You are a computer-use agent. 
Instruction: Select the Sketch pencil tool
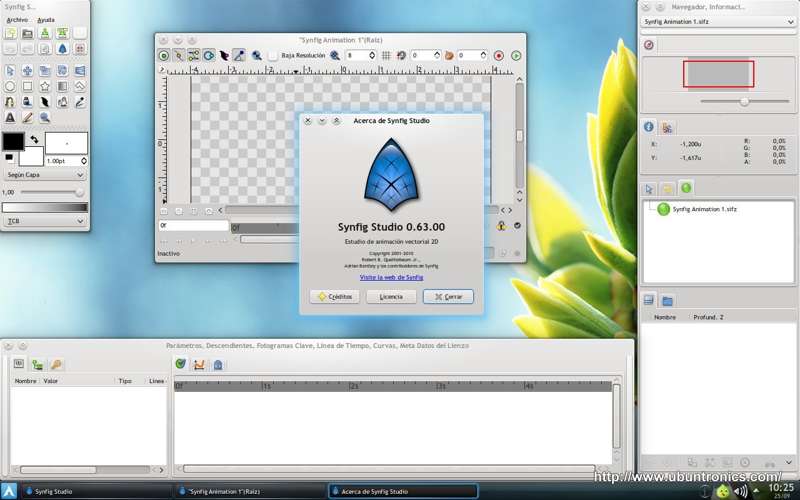(28, 117)
